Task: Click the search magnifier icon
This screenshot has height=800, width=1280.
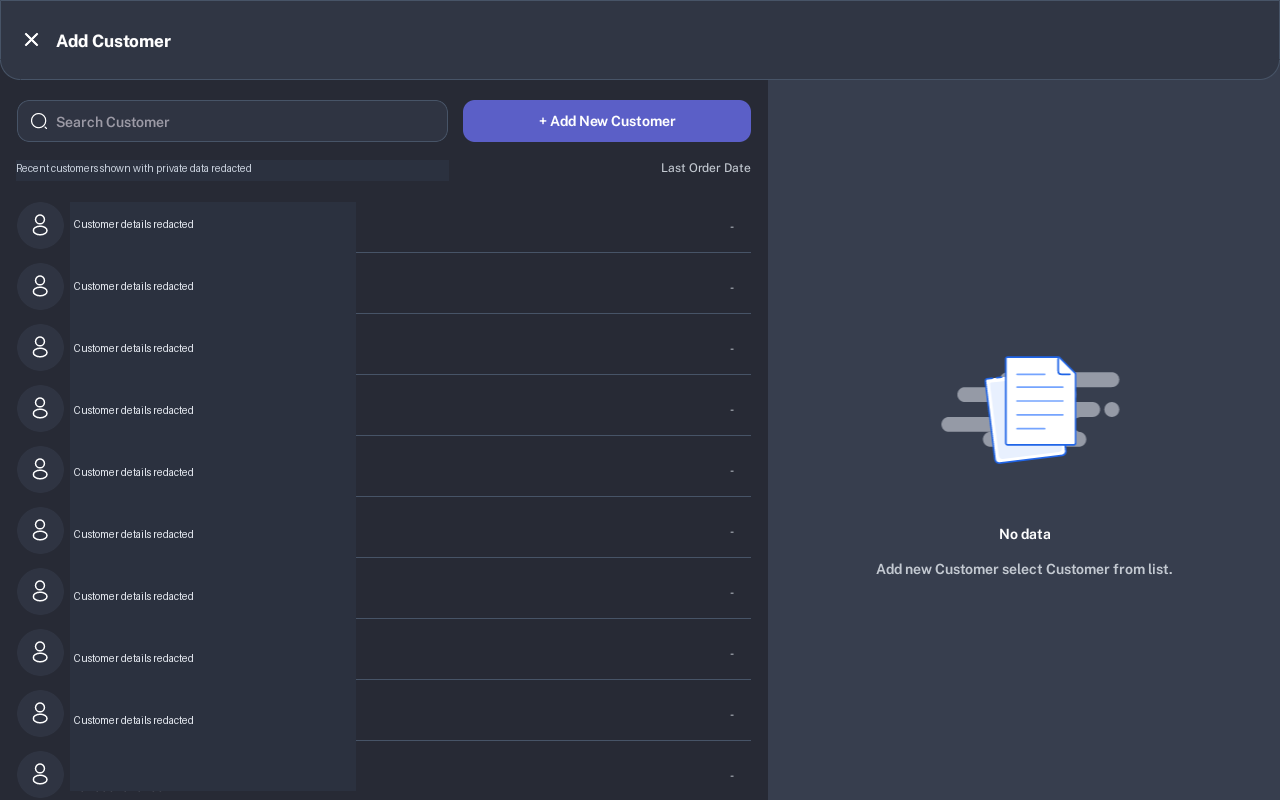Action: (x=39, y=121)
